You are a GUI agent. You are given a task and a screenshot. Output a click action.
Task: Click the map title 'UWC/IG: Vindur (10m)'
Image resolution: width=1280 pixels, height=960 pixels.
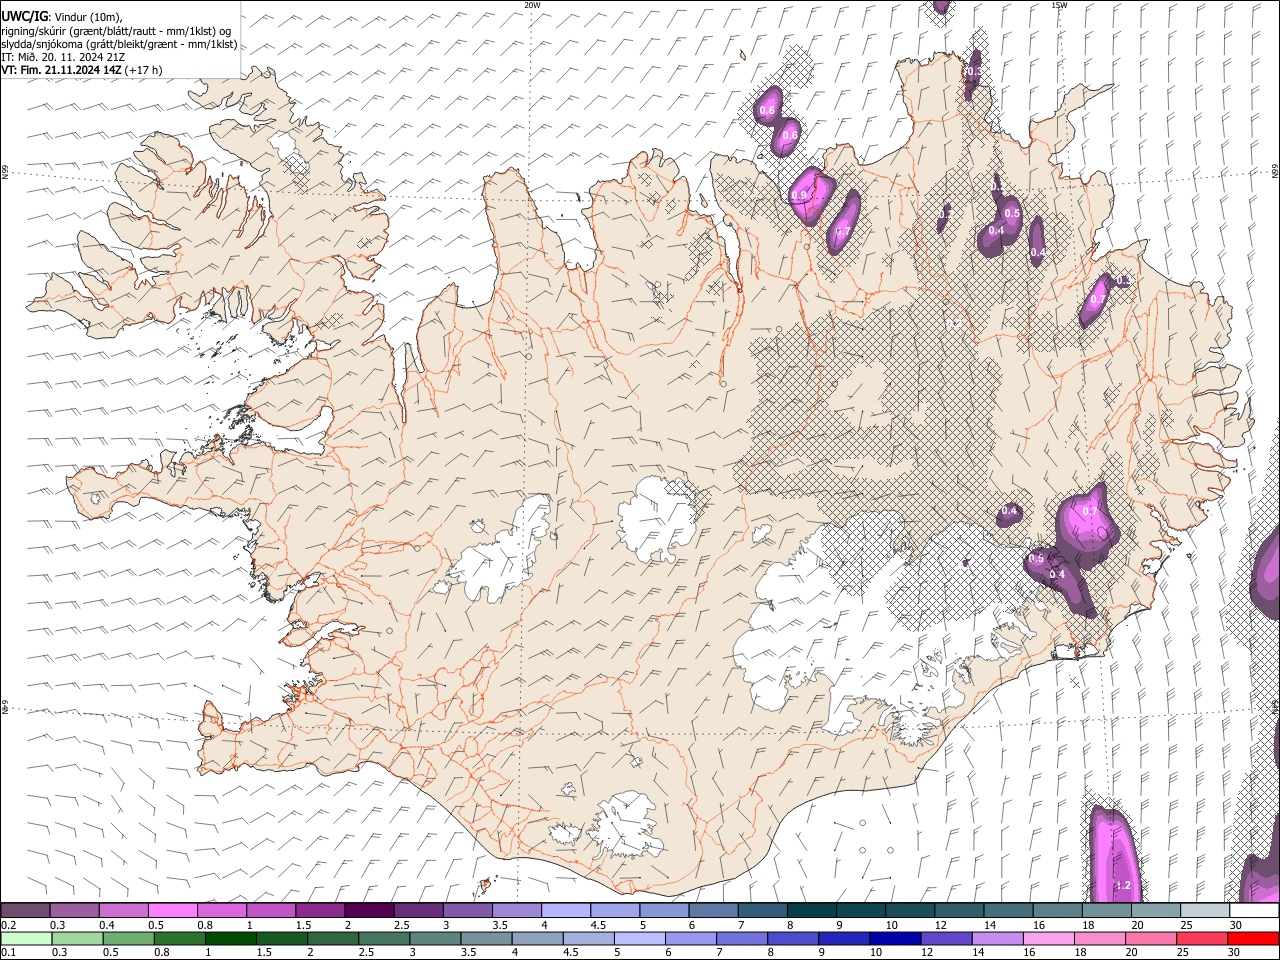[62, 17]
